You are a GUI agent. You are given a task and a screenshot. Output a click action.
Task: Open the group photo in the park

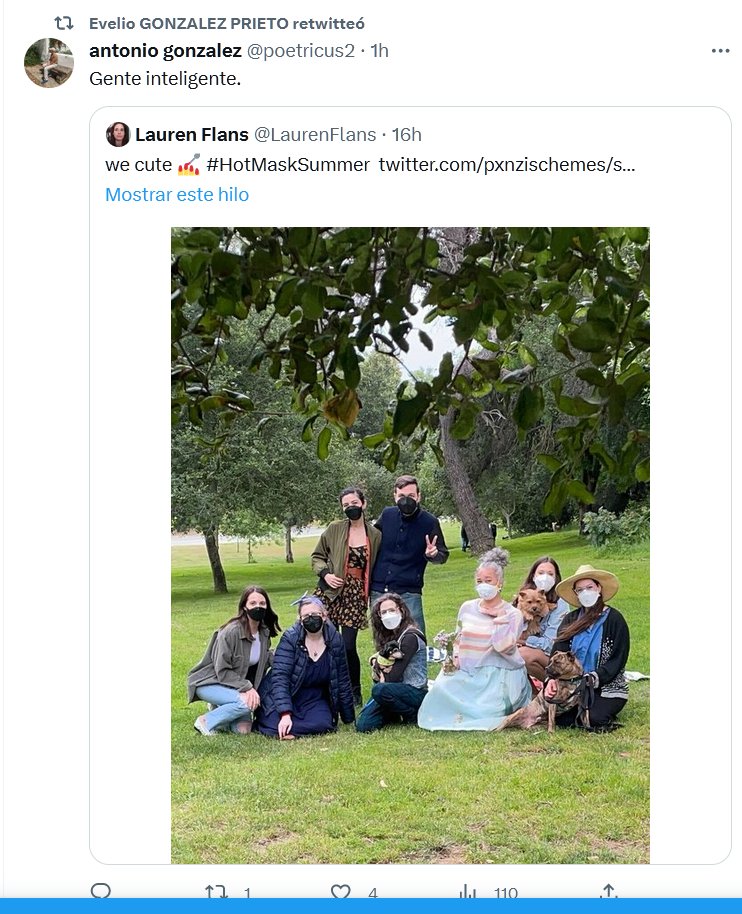tap(410, 545)
